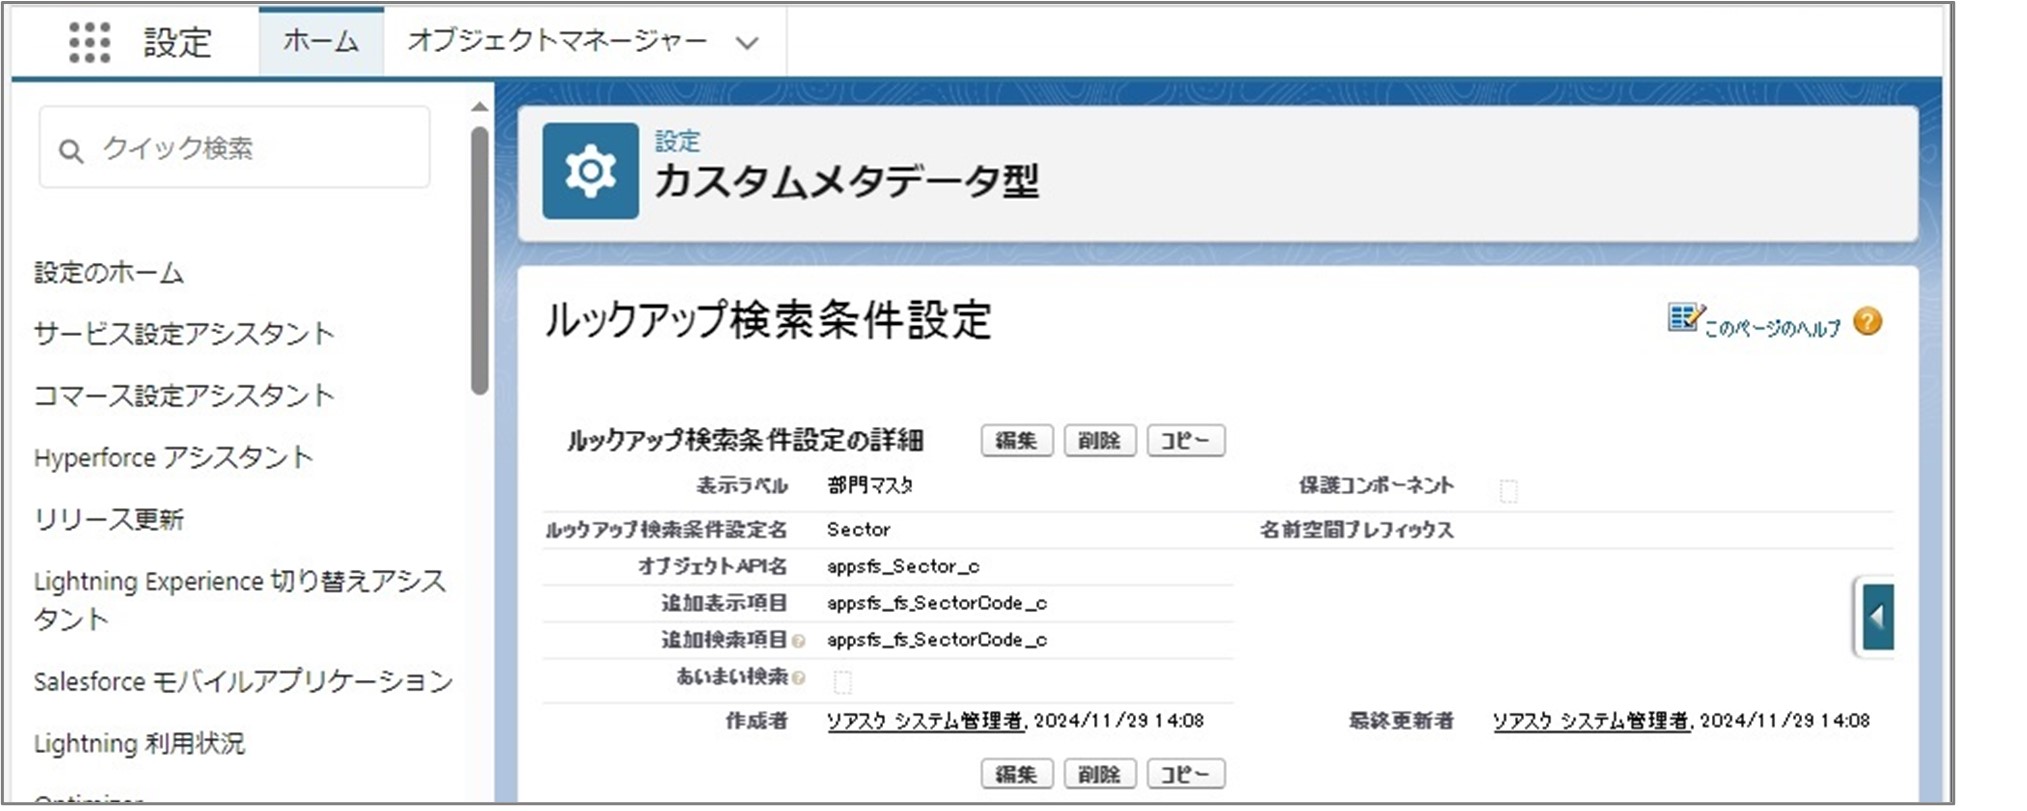Click the top 削除 button
Viewport: 2027px width, 811px height.
coord(1099,440)
